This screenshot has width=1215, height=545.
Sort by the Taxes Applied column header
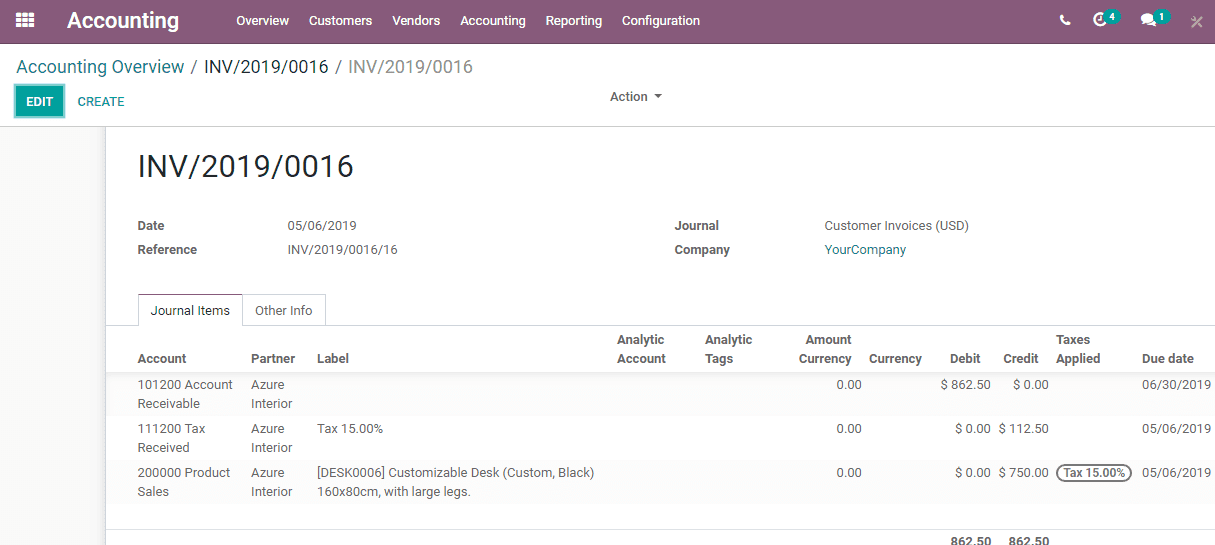pos(1078,349)
